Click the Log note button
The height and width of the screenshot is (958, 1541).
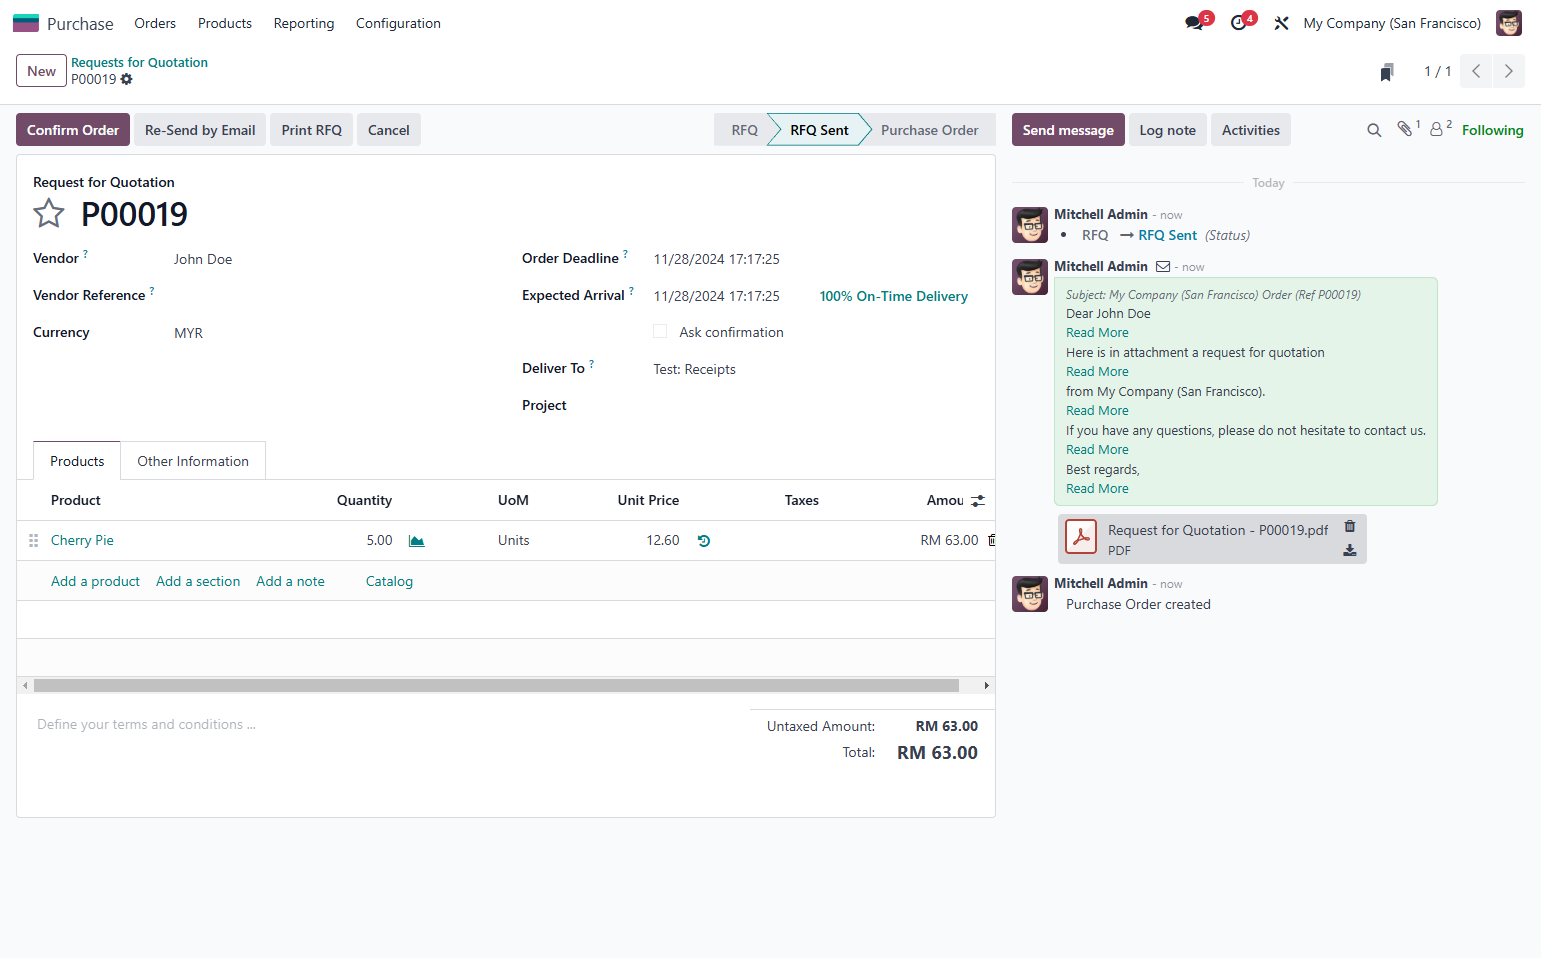click(1167, 130)
